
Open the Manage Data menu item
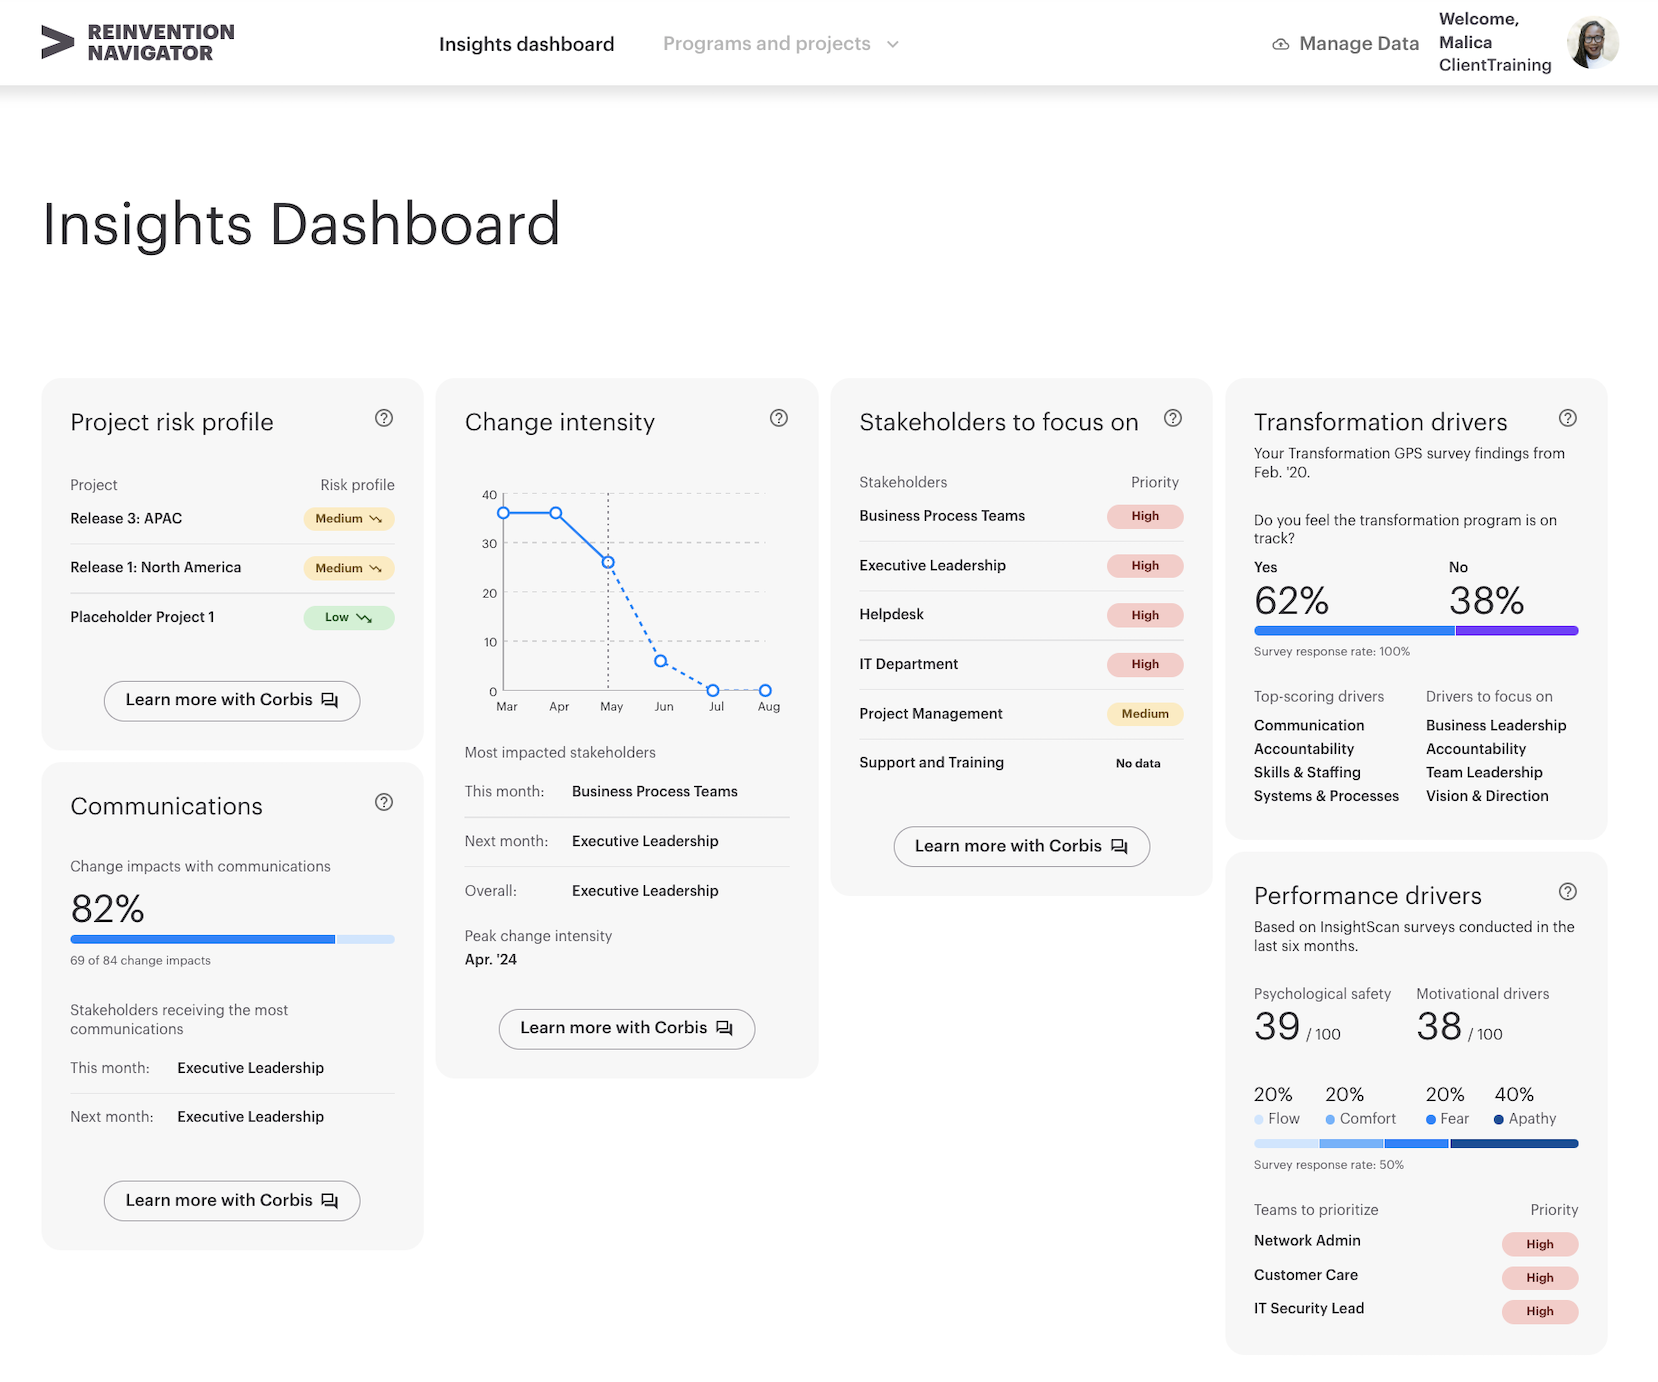pos(1358,43)
